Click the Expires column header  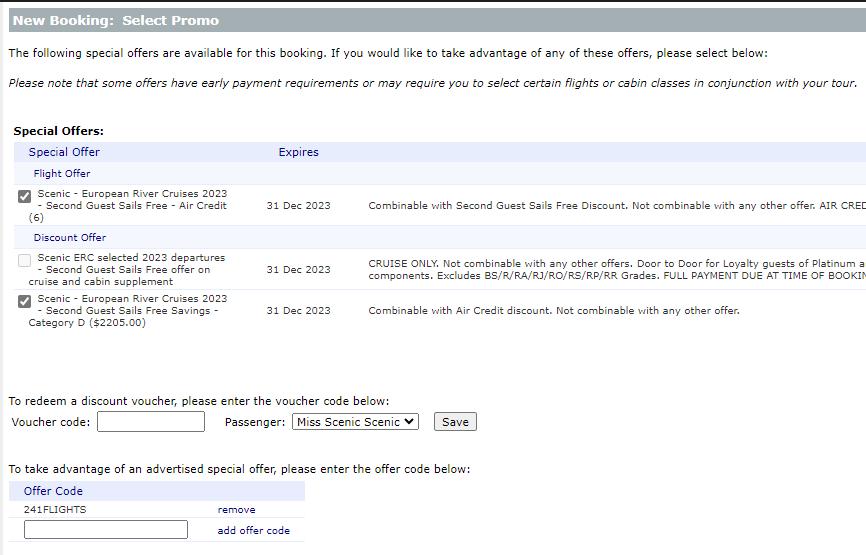coord(298,152)
